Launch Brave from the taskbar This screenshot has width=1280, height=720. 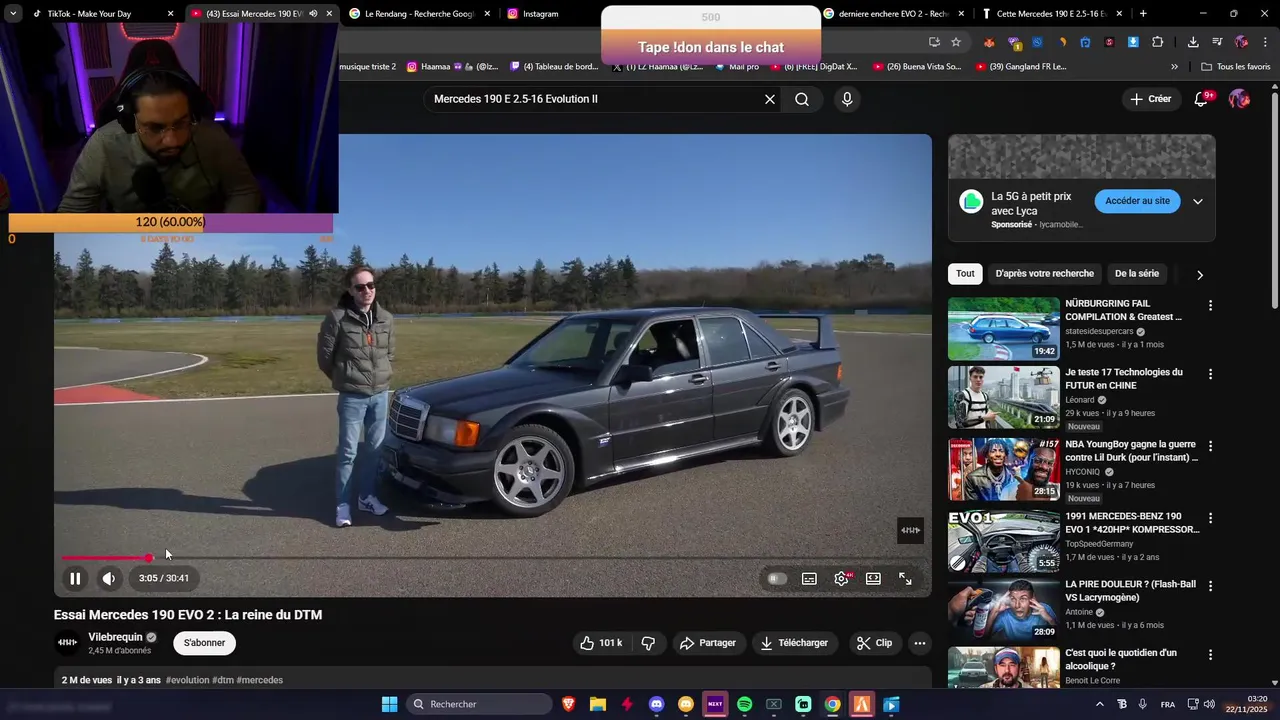569,704
